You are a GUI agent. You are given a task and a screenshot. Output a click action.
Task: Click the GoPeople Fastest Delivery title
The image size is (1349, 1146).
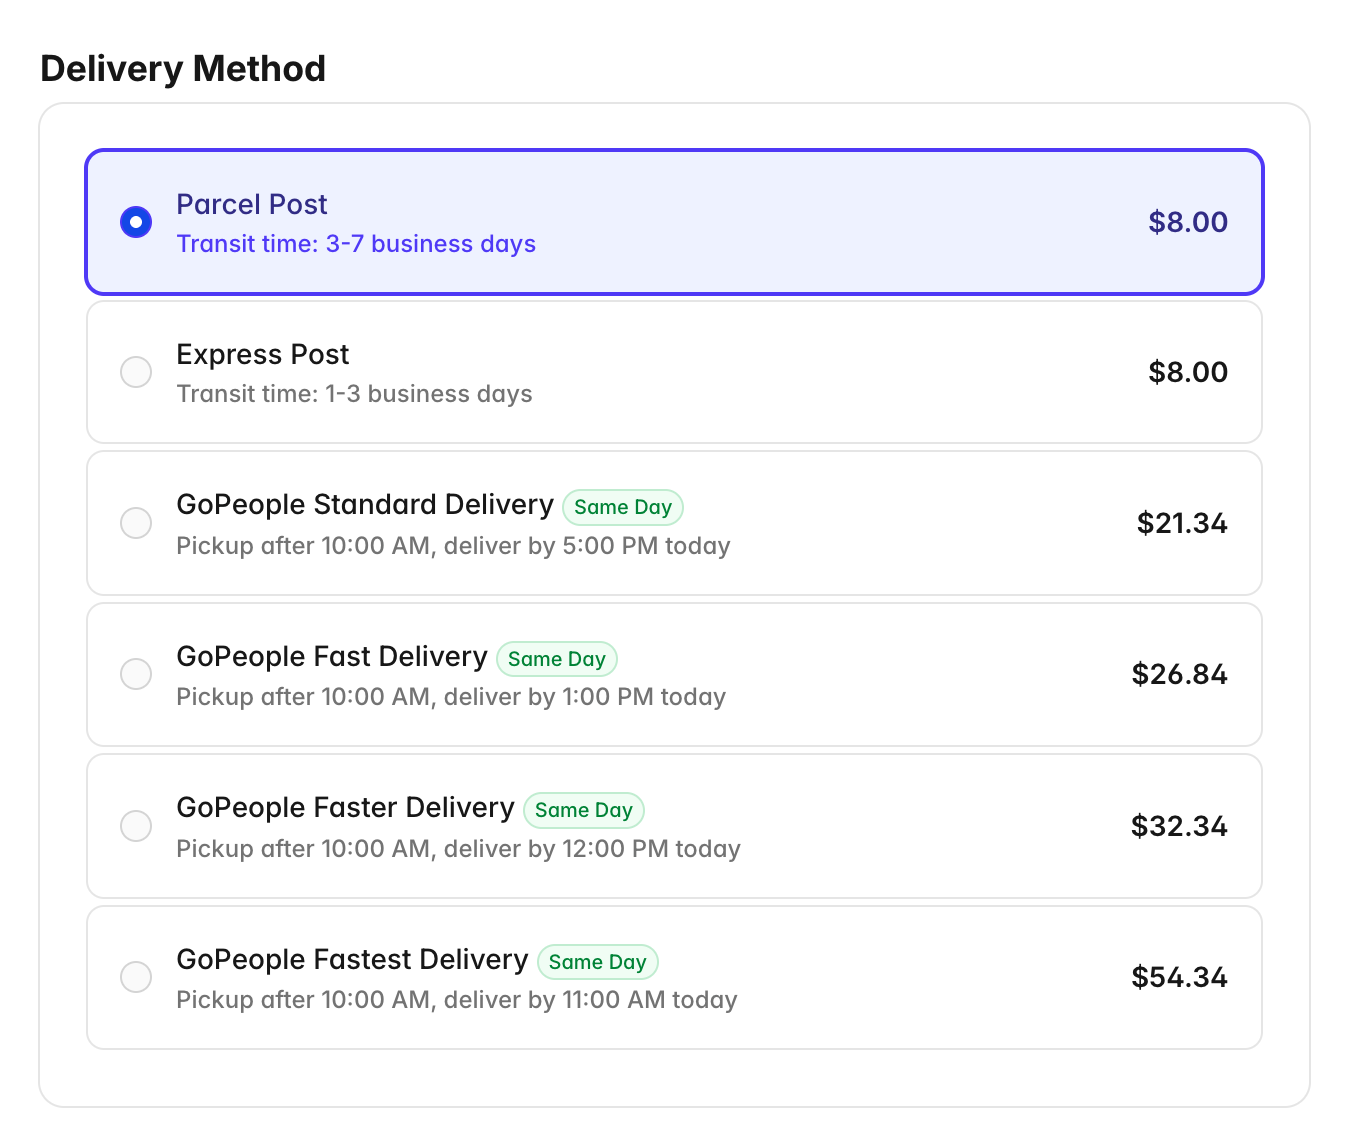pyautogui.click(x=352, y=959)
